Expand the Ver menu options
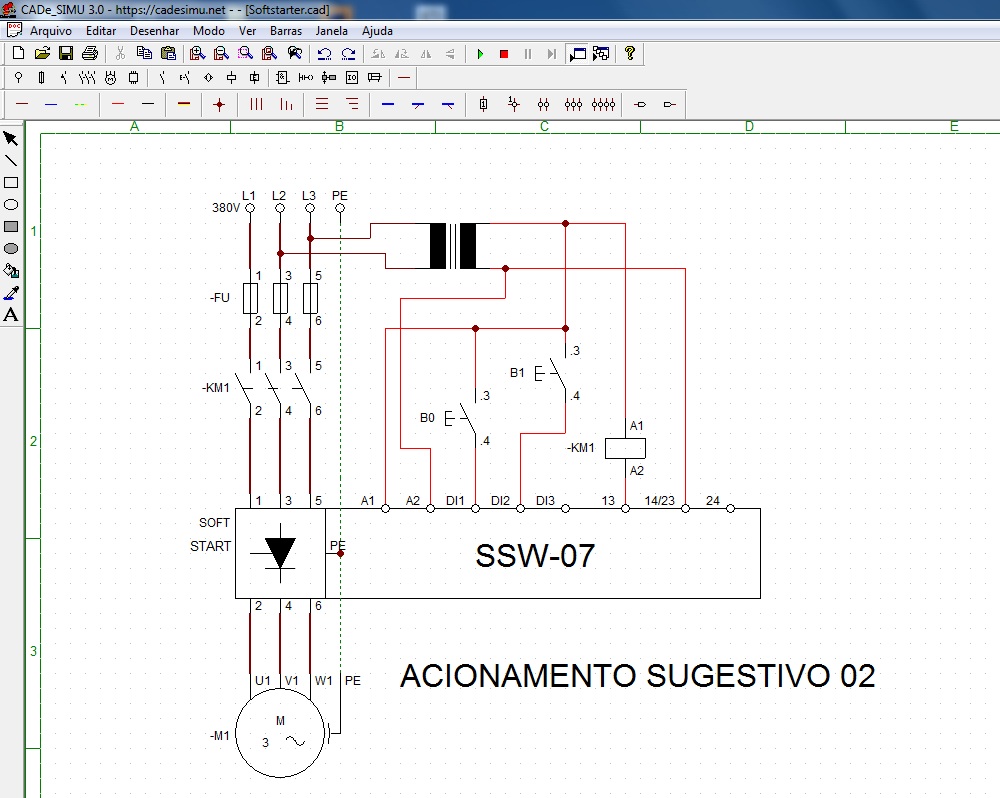Image resolution: width=1000 pixels, height=798 pixels. (247, 31)
